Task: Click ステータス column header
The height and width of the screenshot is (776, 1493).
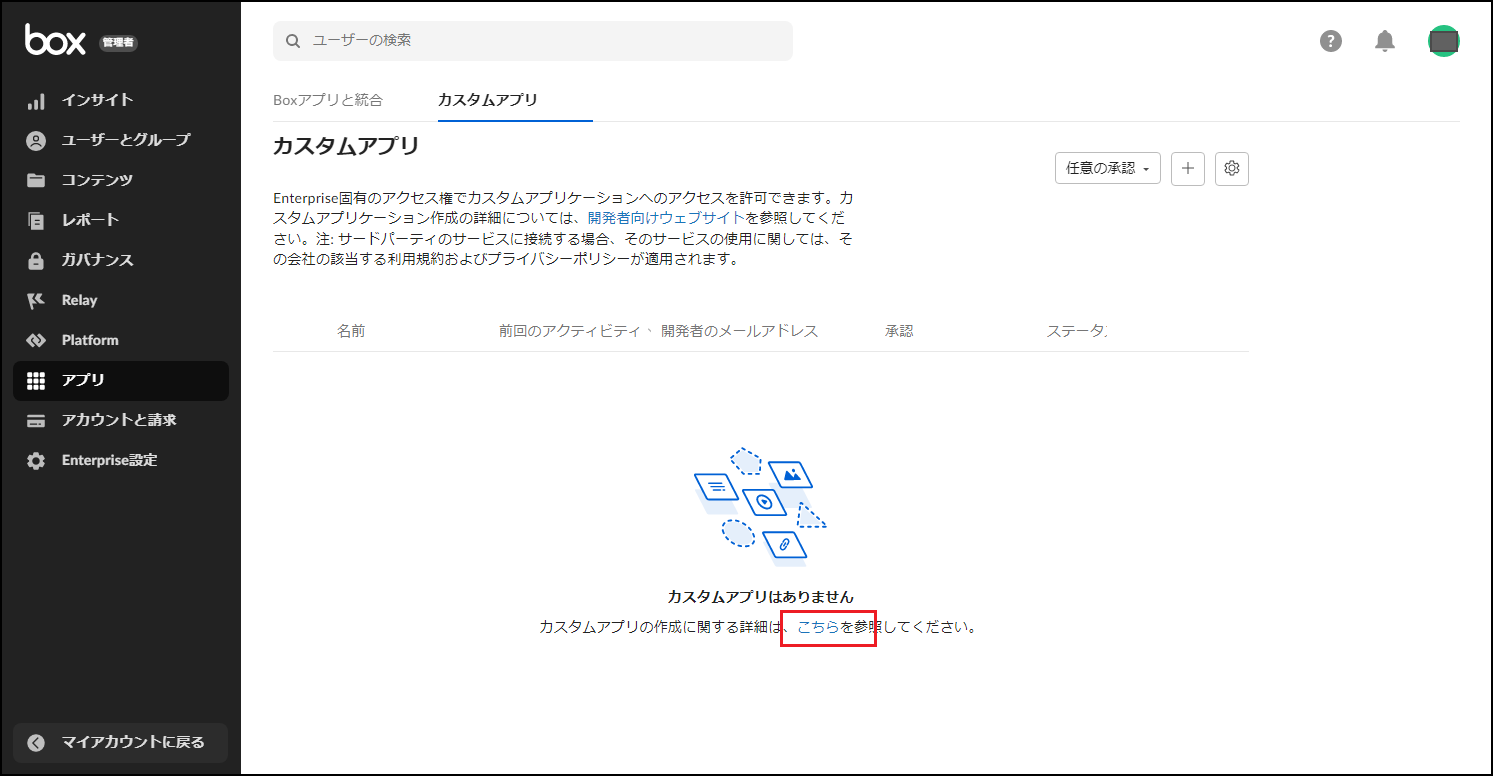Action: [1076, 331]
